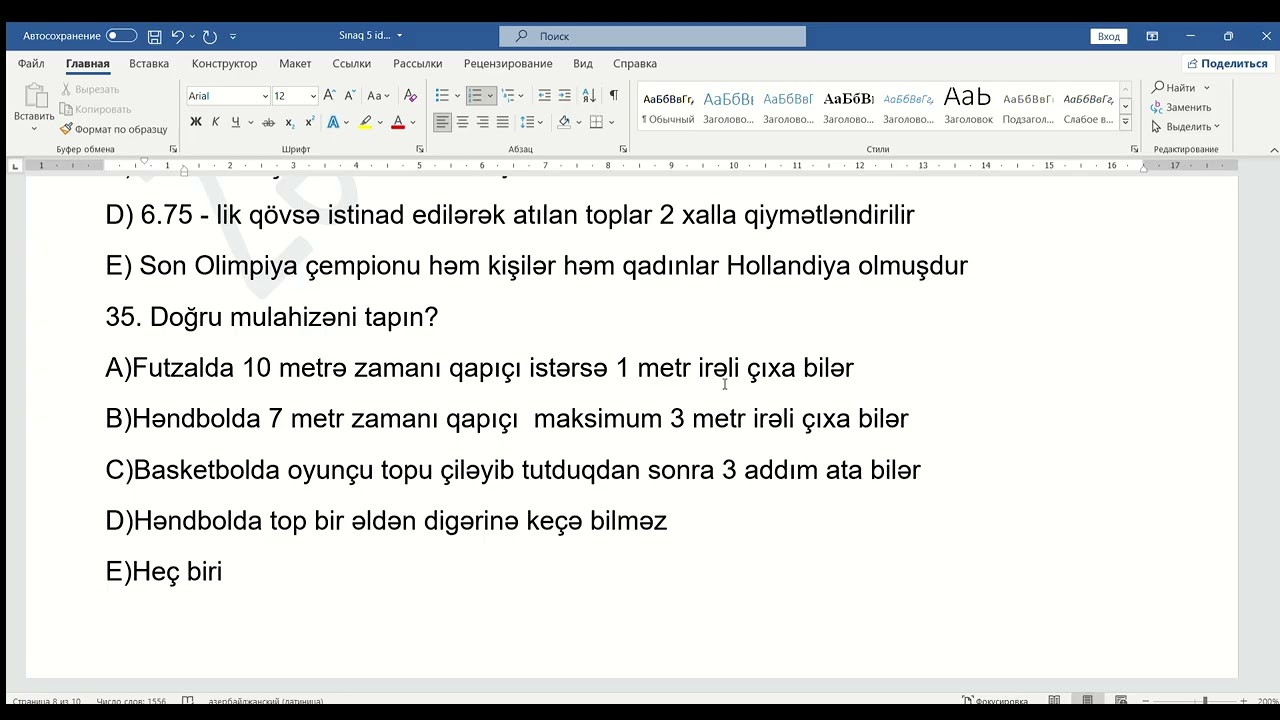
Task: Open the Ссылки ribbon tab
Action: [352, 63]
